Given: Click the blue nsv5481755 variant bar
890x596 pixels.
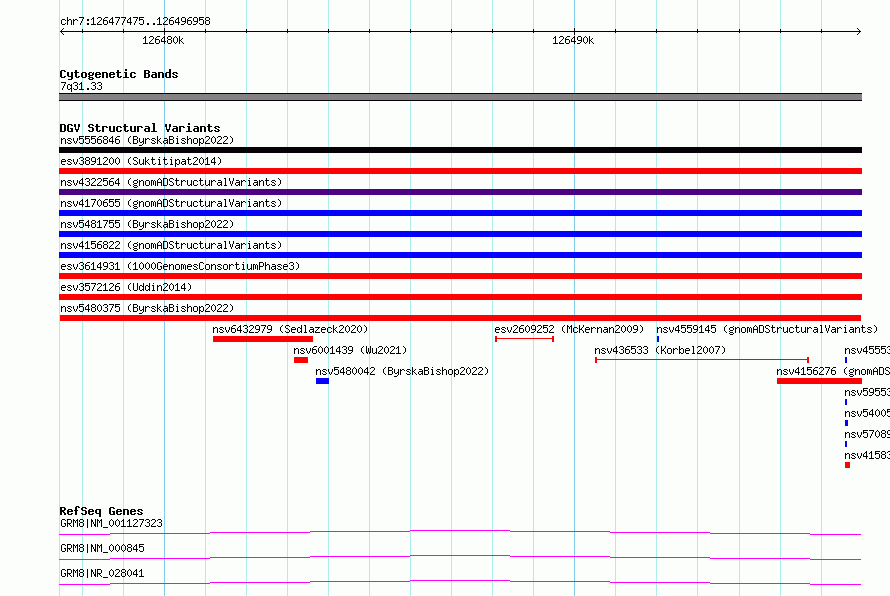Looking at the screenshot, I should click(x=460, y=234).
